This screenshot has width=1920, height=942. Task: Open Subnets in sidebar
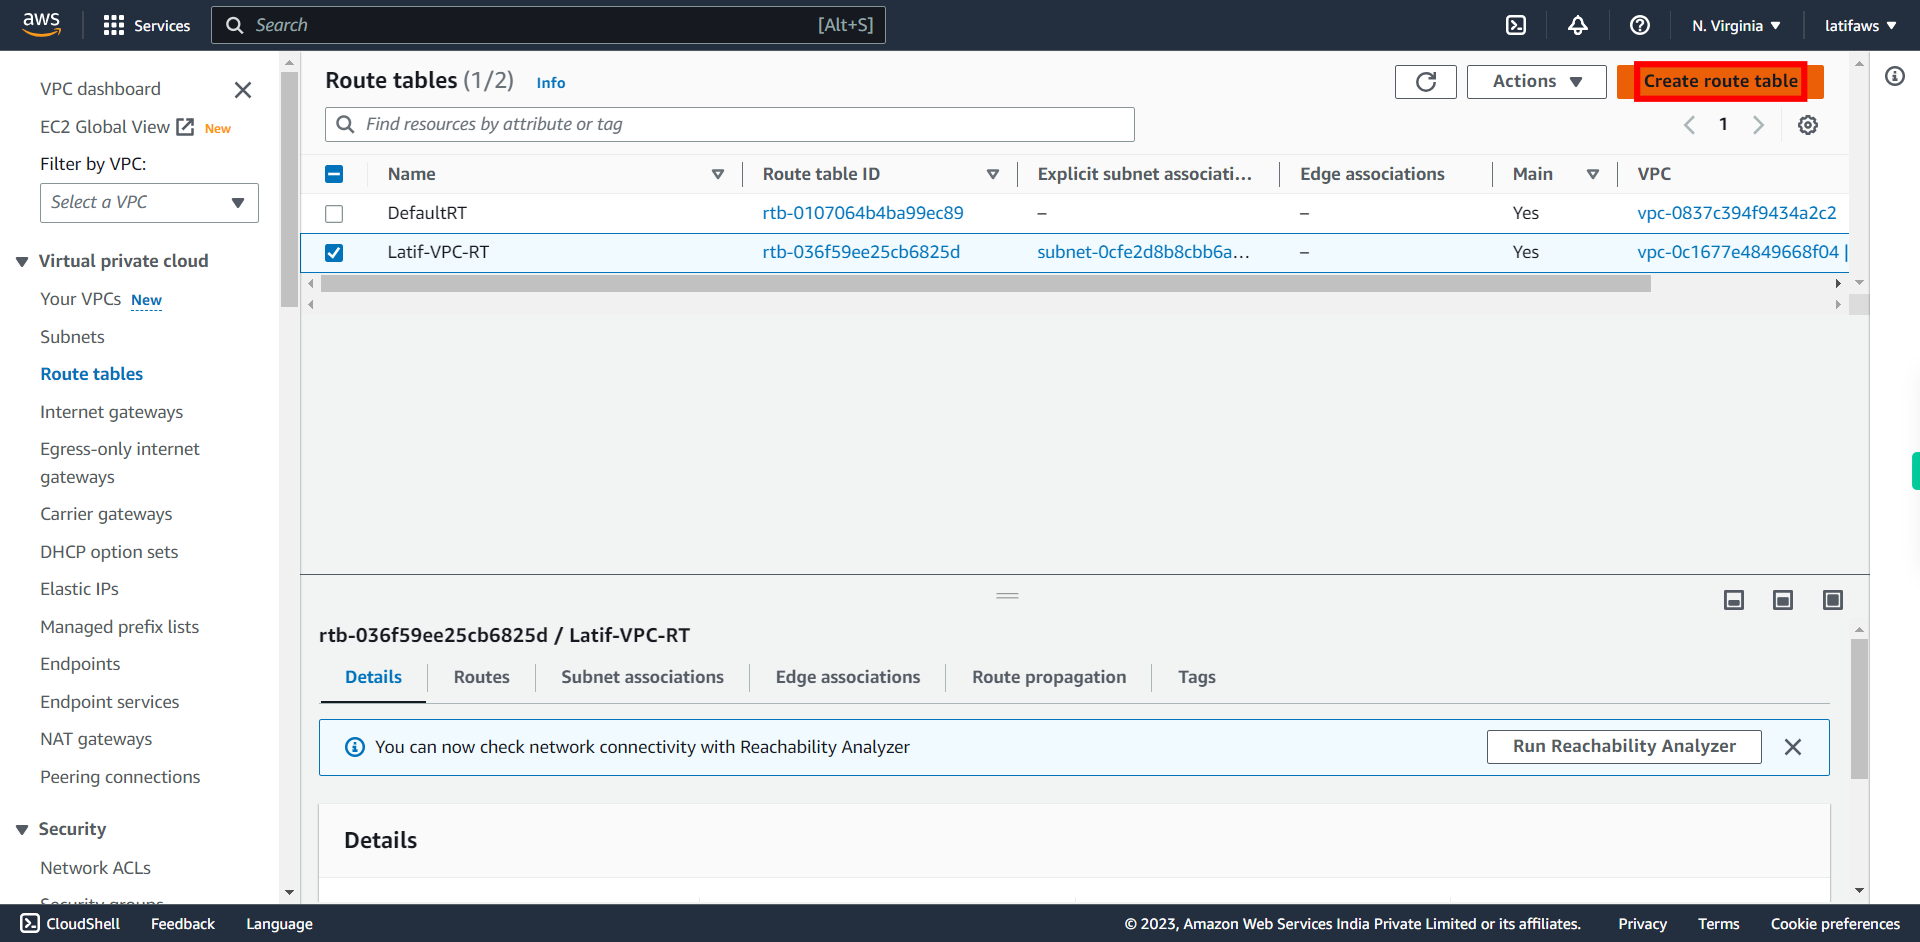coord(72,337)
